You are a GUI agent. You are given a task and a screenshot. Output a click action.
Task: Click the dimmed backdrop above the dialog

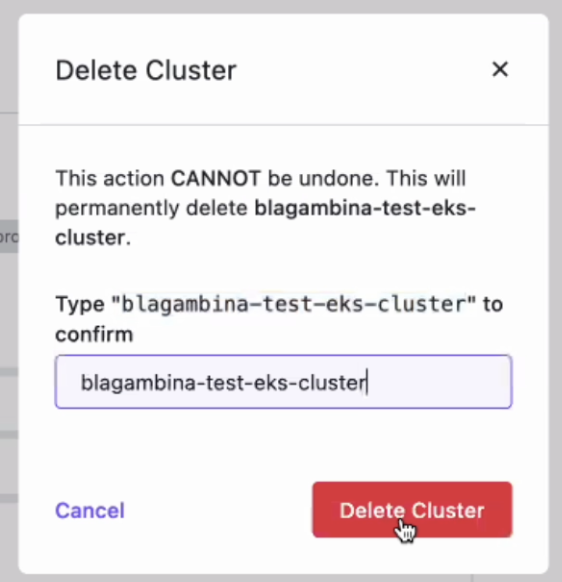[281, 7]
